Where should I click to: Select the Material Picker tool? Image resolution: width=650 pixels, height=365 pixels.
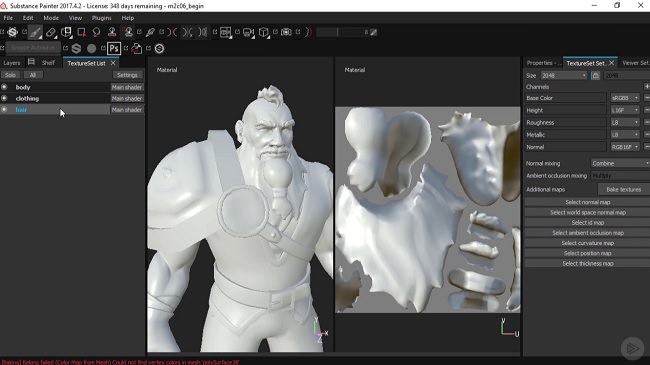(x=128, y=32)
